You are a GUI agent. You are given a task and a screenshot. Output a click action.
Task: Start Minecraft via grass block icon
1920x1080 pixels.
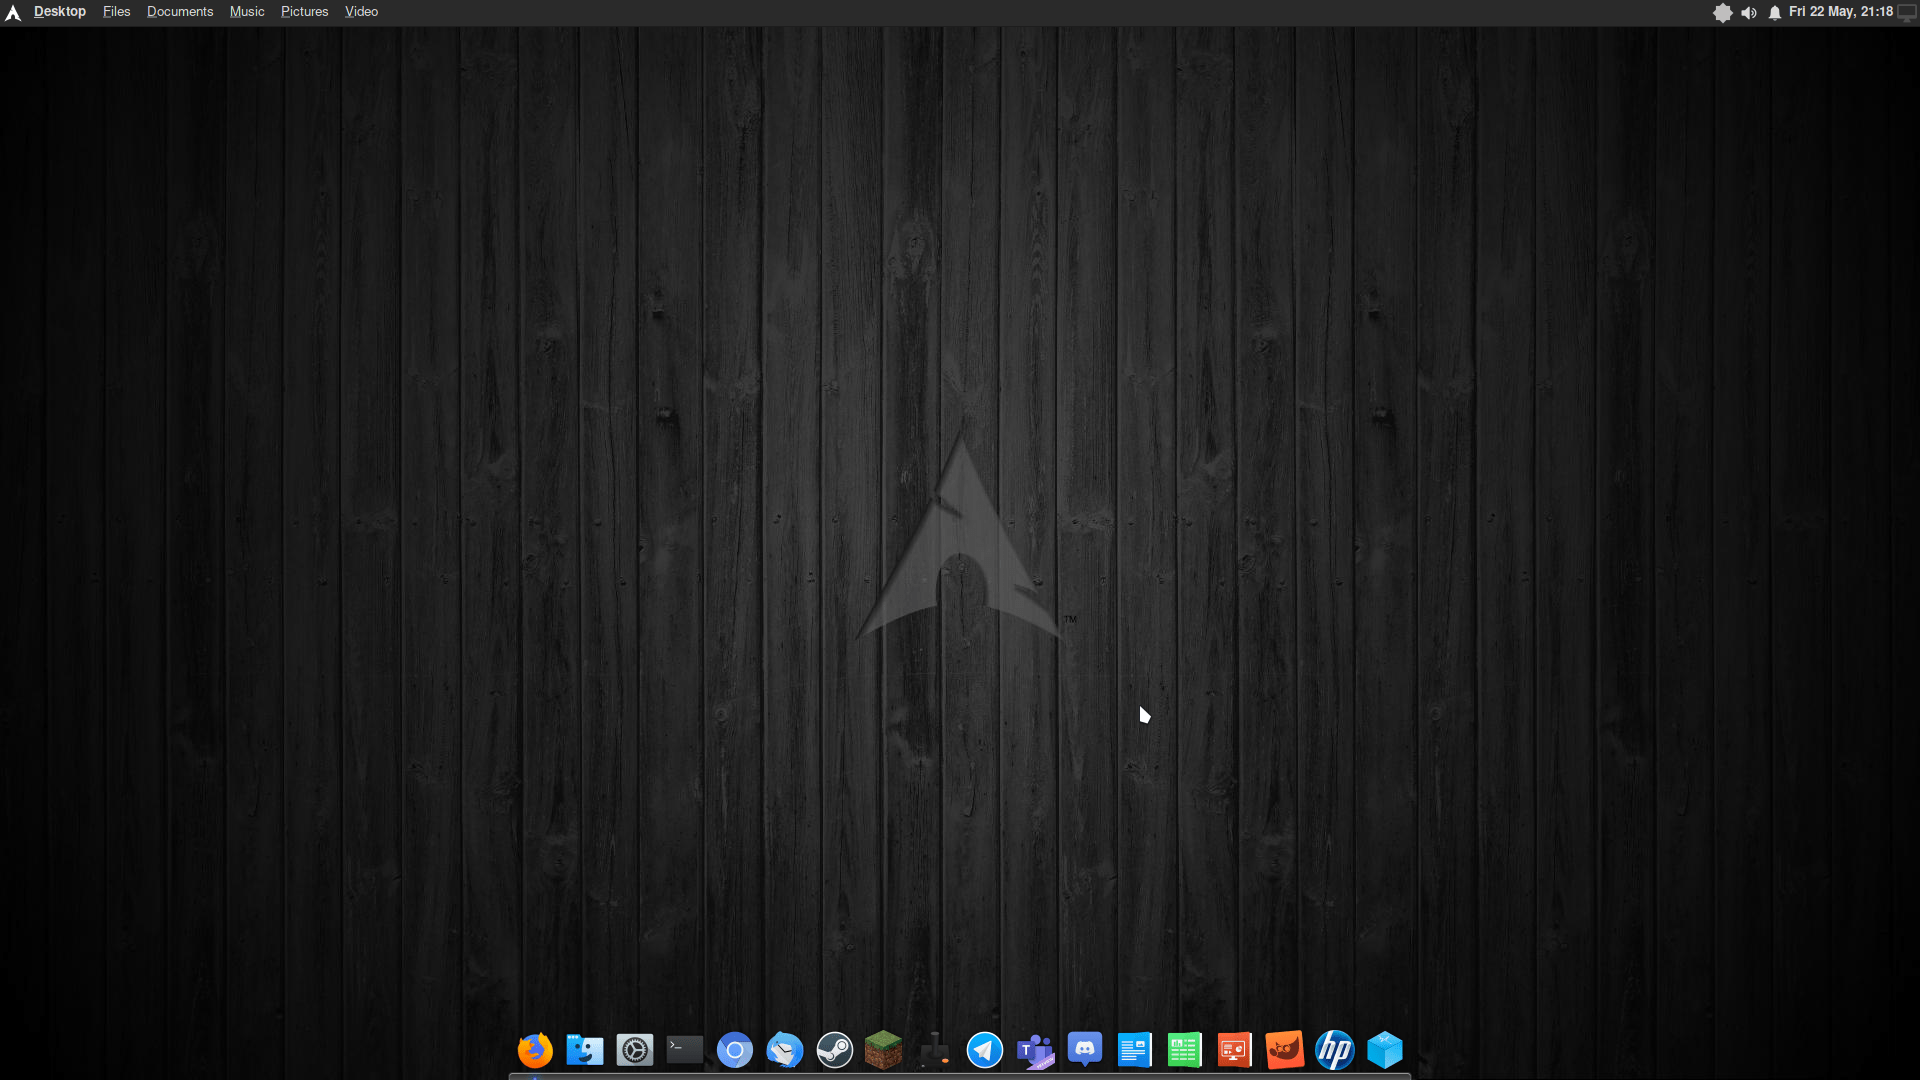coord(884,1050)
